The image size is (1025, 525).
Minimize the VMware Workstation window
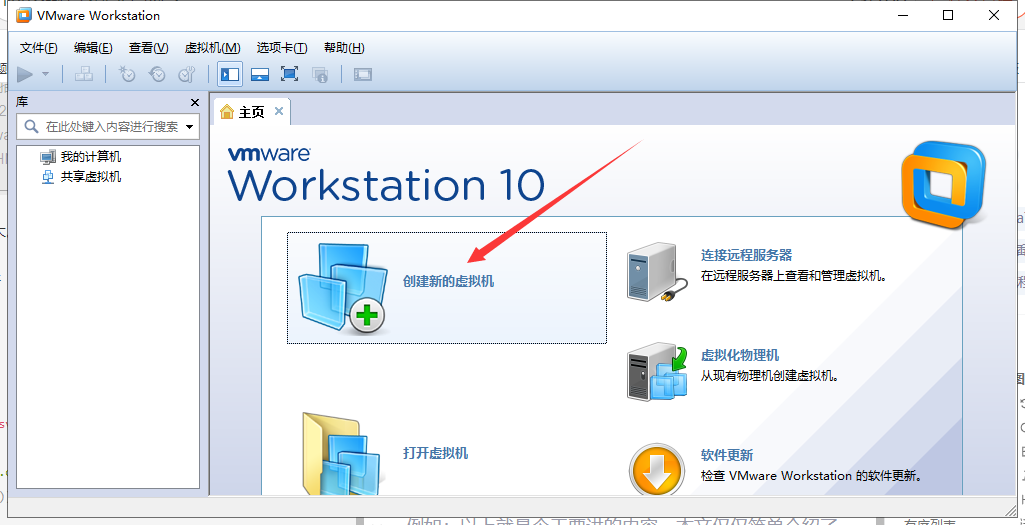(903, 15)
